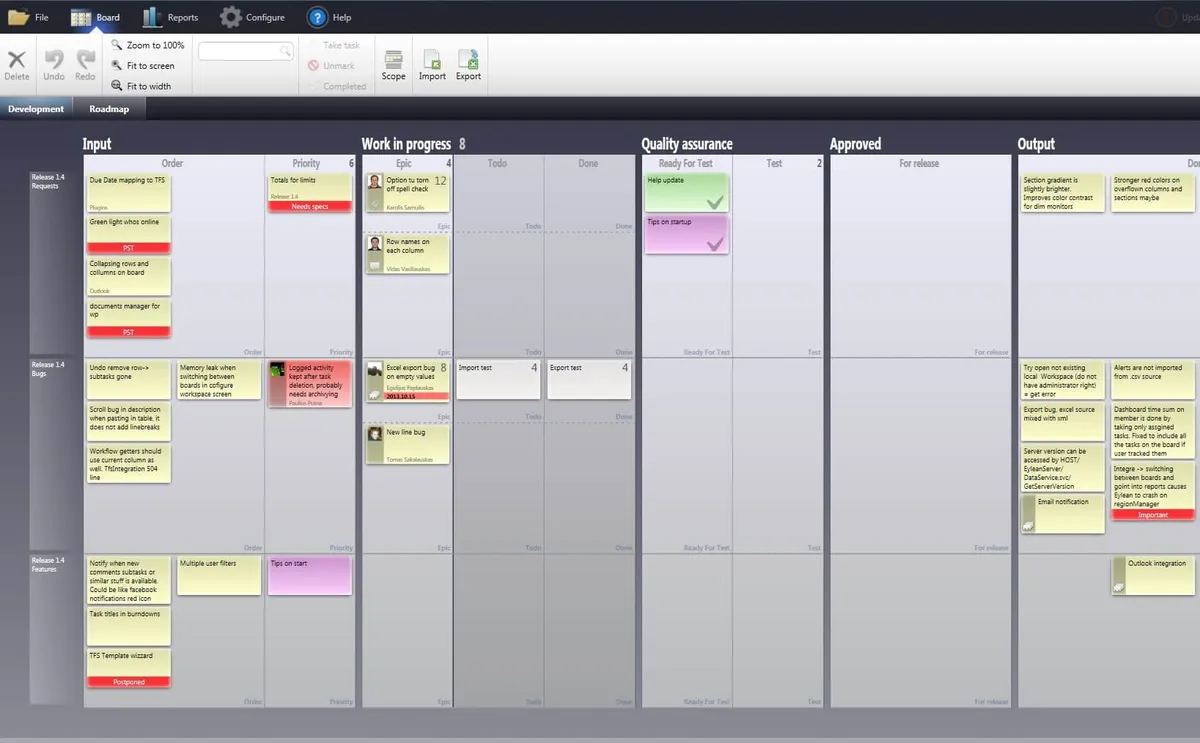Click the red 'Needs specs' label
1200x743 pixels.
click(x=310, y=206)
